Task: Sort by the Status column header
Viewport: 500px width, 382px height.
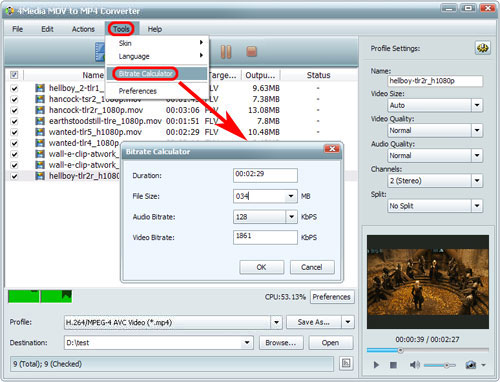Action: 318,75
